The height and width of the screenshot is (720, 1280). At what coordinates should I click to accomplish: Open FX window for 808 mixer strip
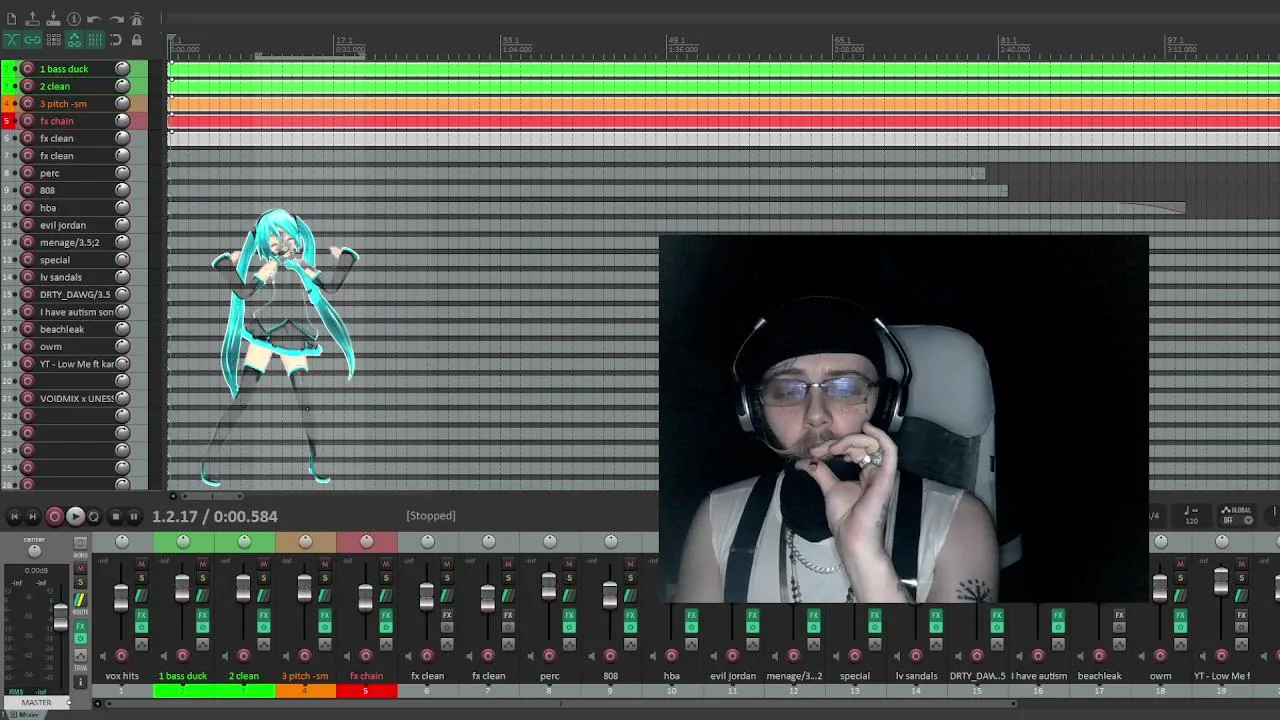(630, 615)
